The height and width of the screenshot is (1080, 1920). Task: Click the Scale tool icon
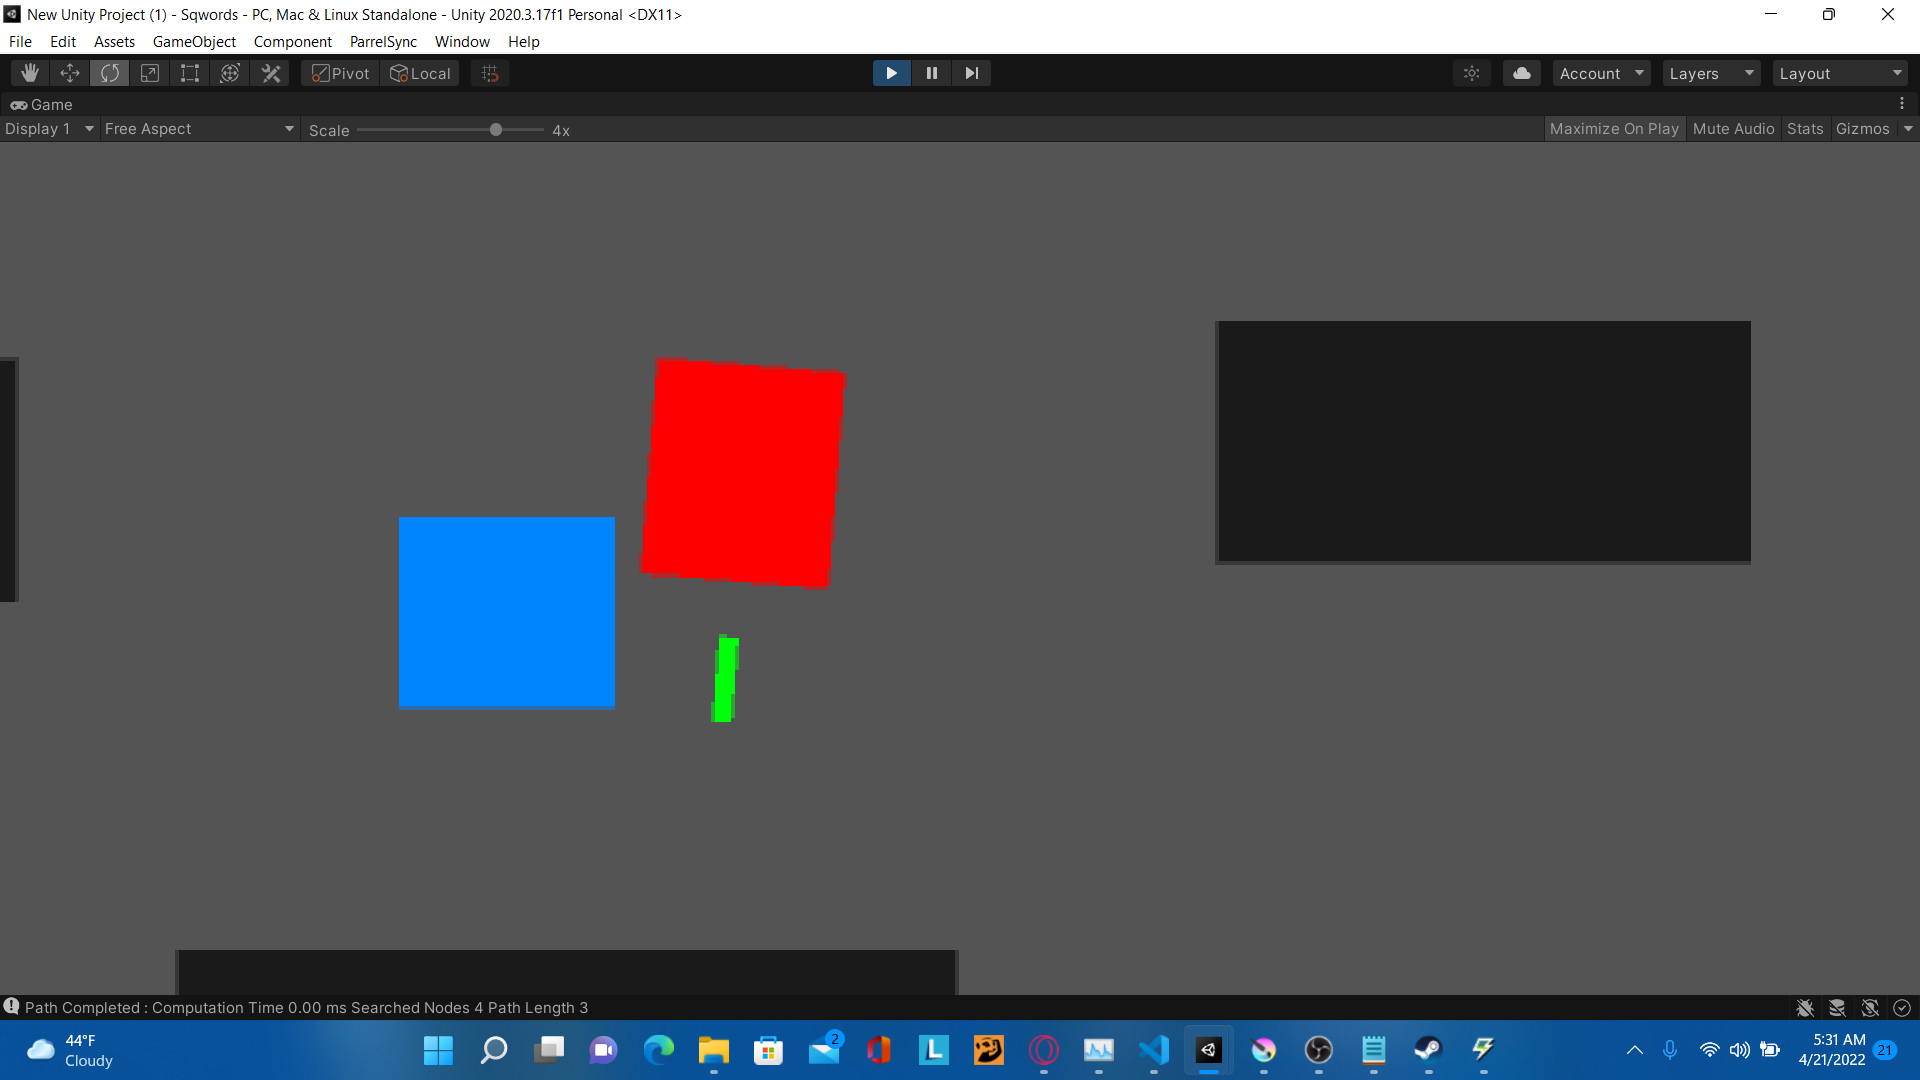[x=149, y=73]
